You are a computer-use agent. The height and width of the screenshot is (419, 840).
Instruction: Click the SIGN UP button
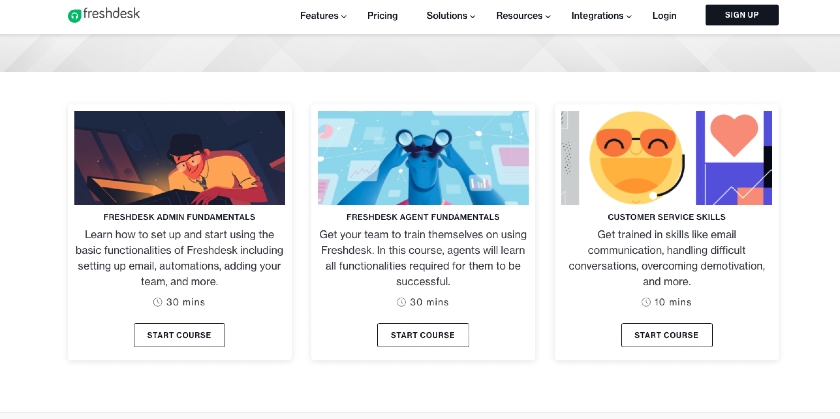point(742,15)
